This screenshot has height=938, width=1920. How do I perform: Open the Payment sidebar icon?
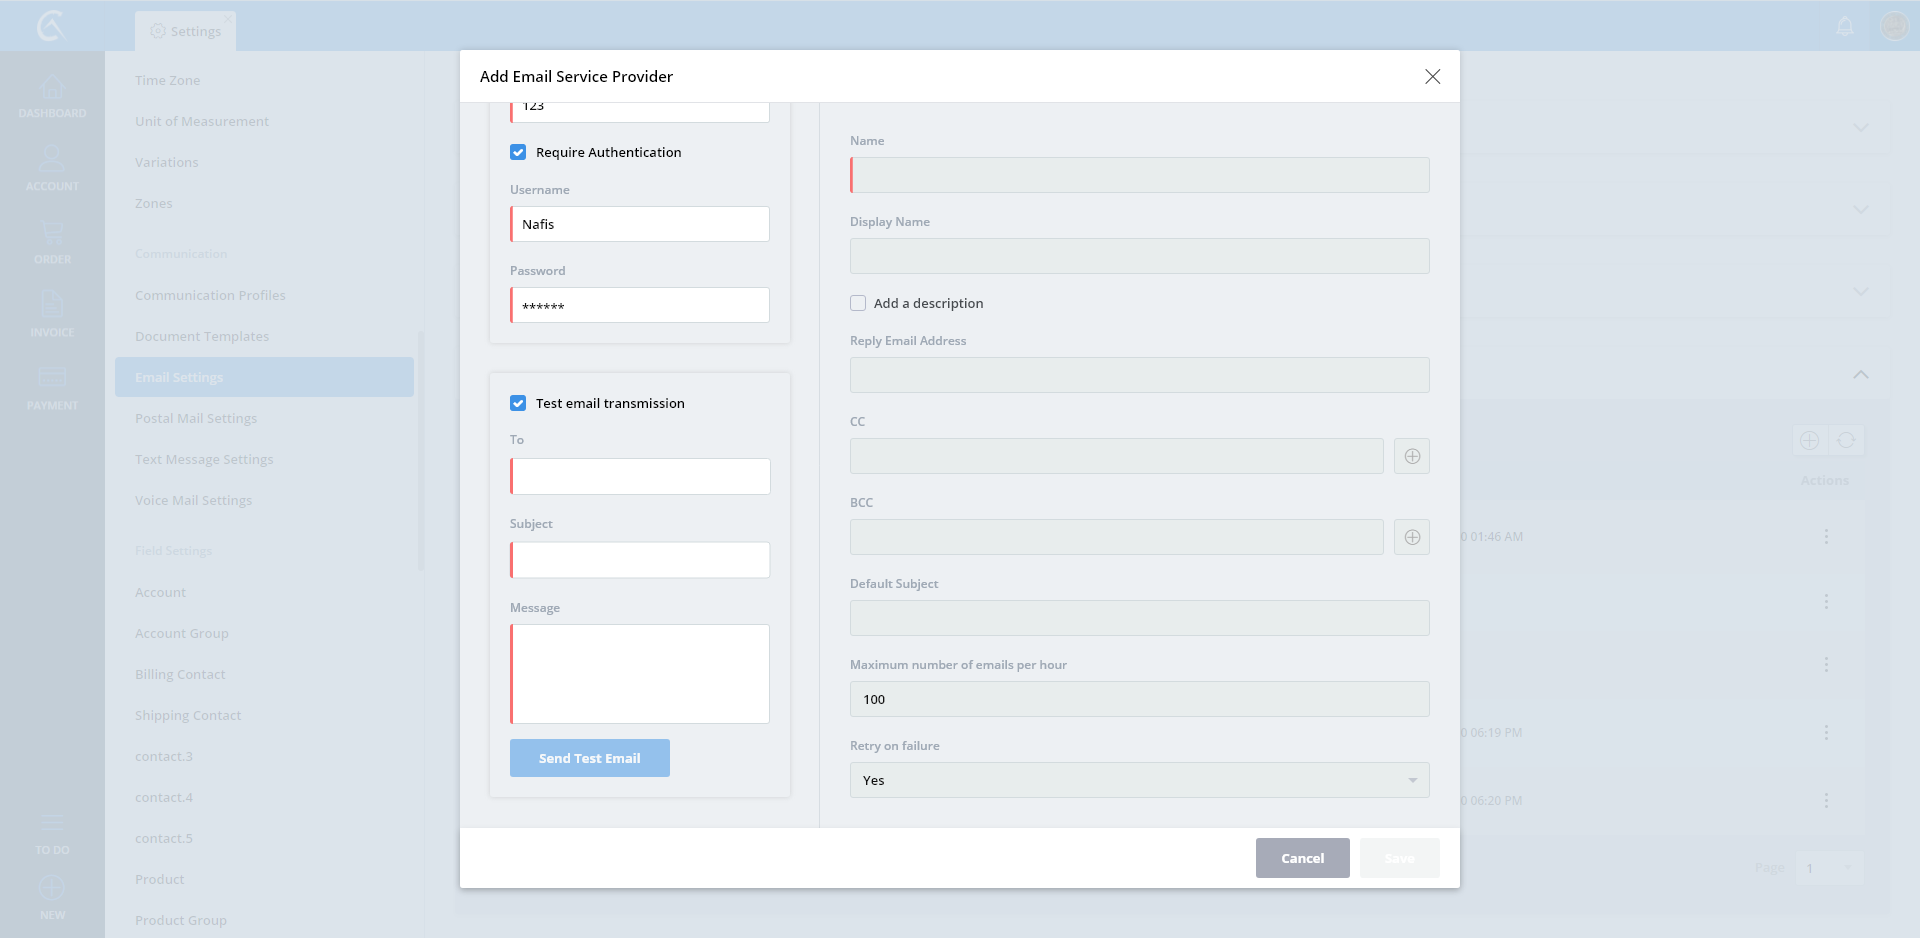[52, 387]
